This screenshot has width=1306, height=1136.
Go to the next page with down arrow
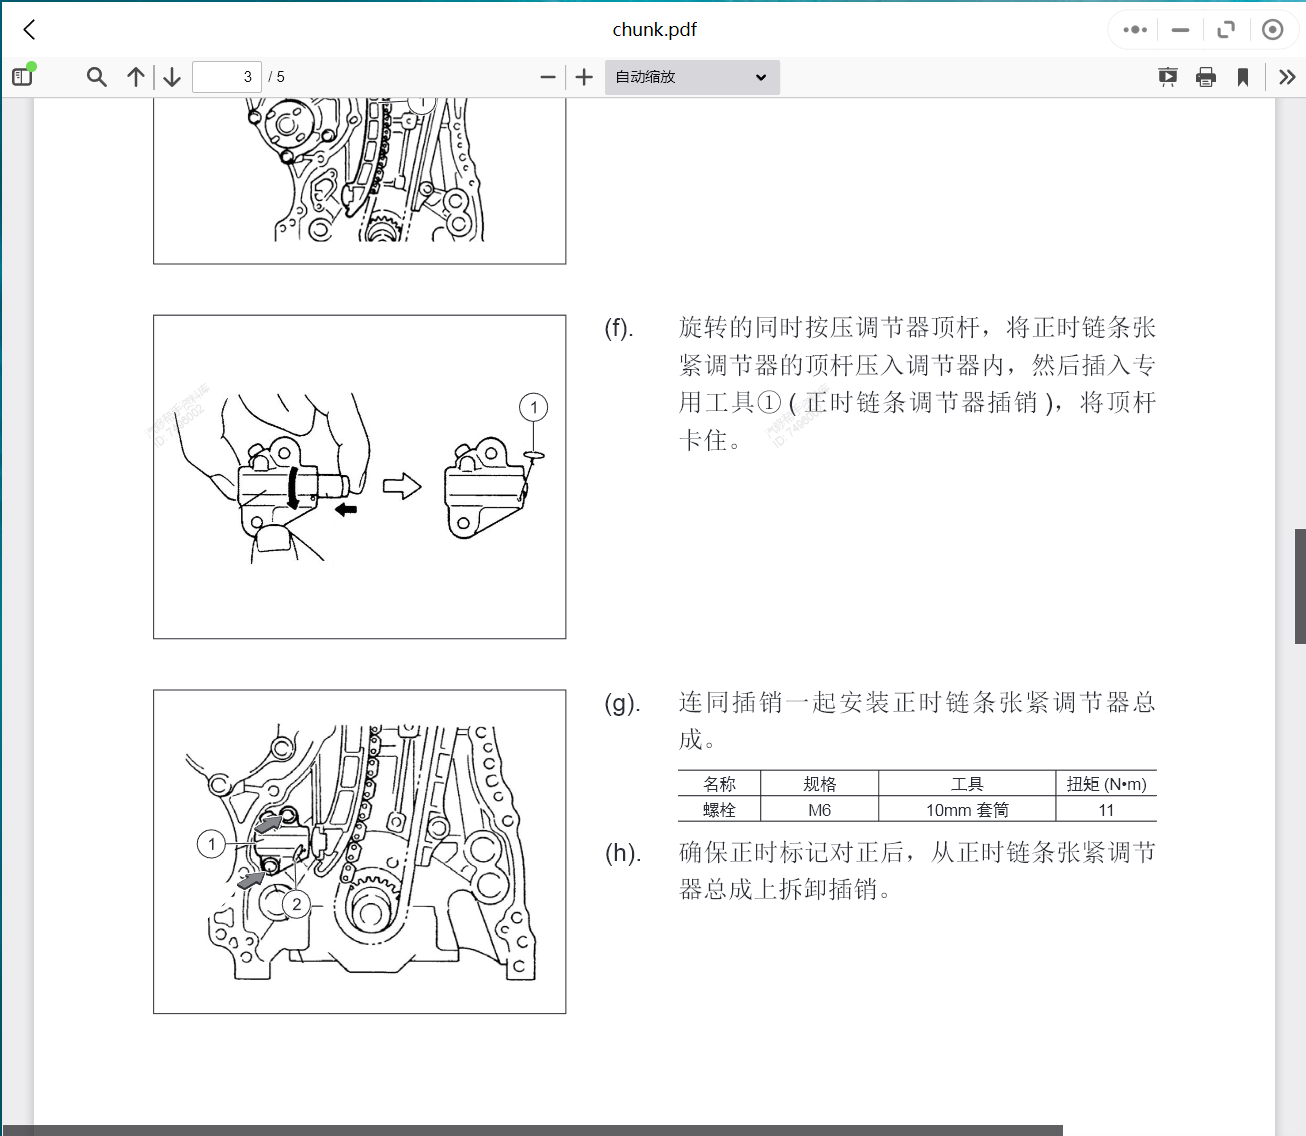[171, 76]
